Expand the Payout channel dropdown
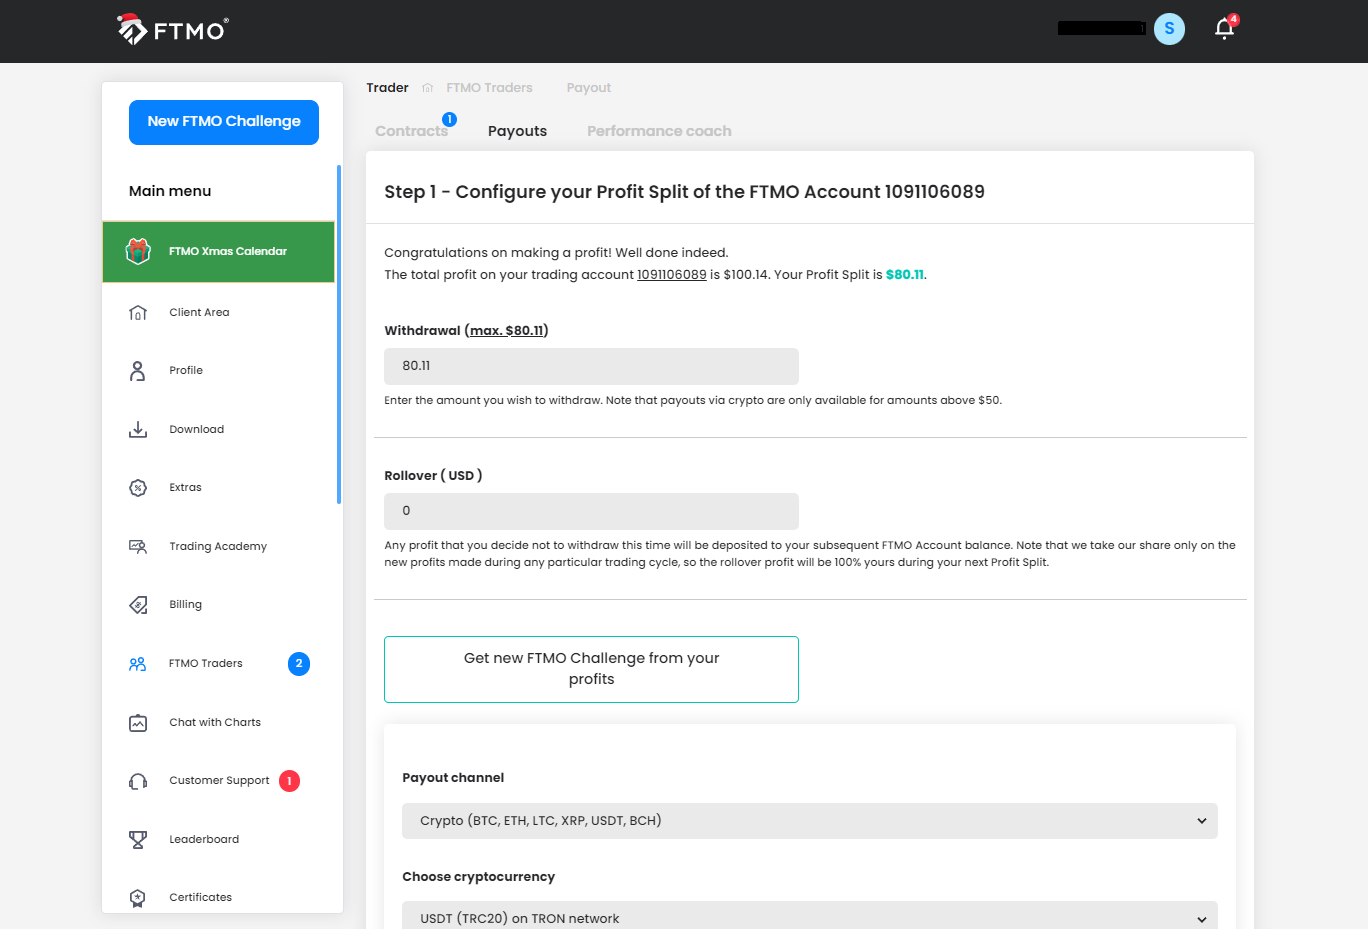Screen dimensions: 1368x929 809,821
